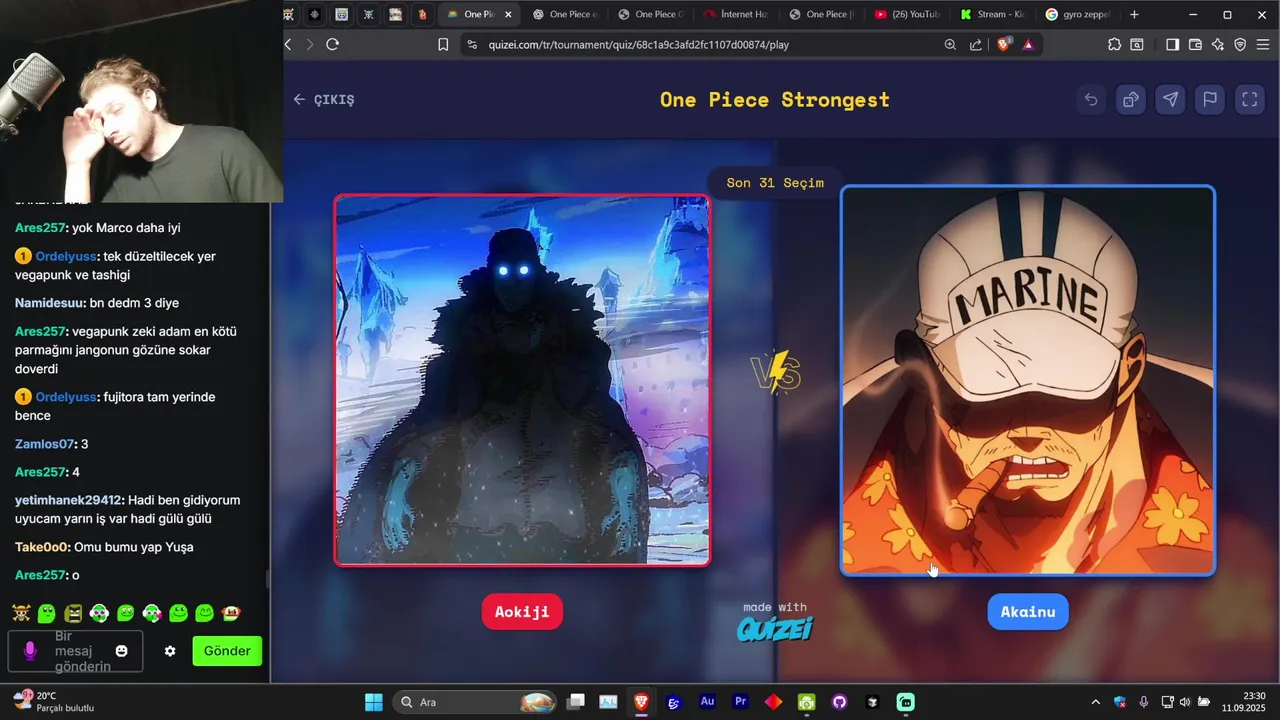Screen dimensions: 1280x720
Task: Open the Windows Start menu
Action: (x=374, y=702)
